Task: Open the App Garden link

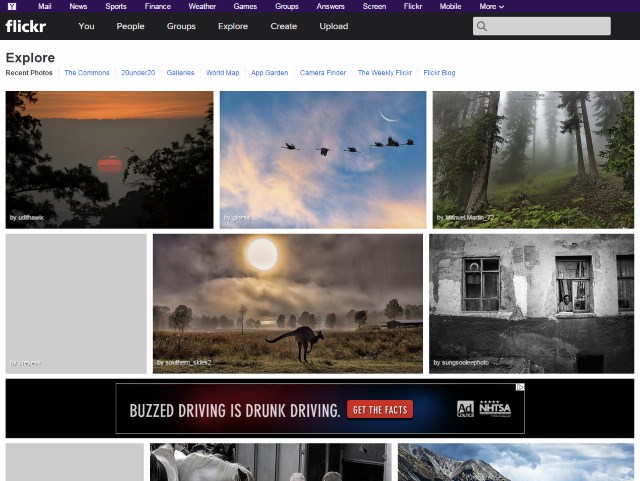Action: point(269,73)
